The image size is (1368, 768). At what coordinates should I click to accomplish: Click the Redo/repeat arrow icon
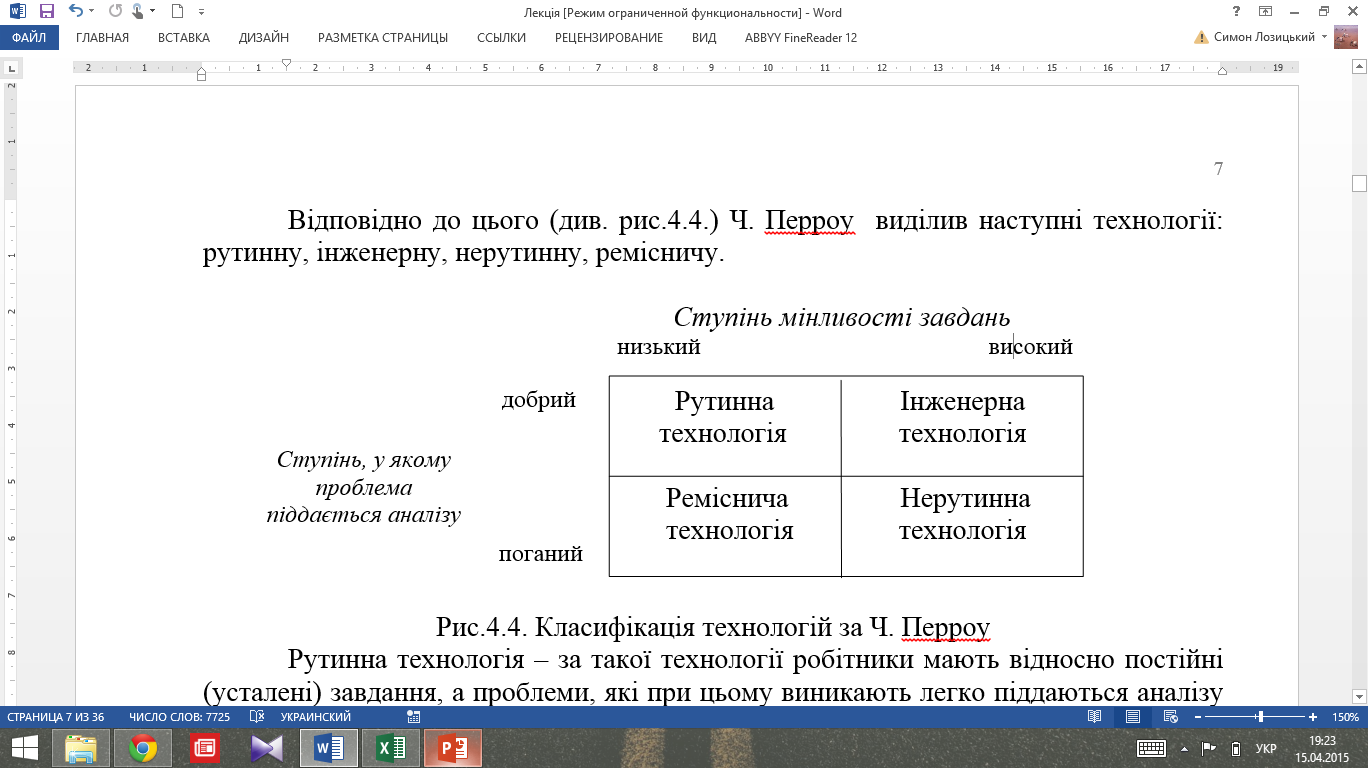[114, 12]
